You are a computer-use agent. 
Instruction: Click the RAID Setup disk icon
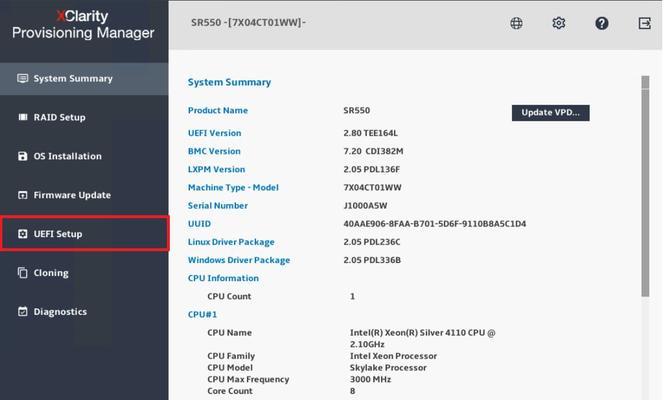click(x=22, y=117)
